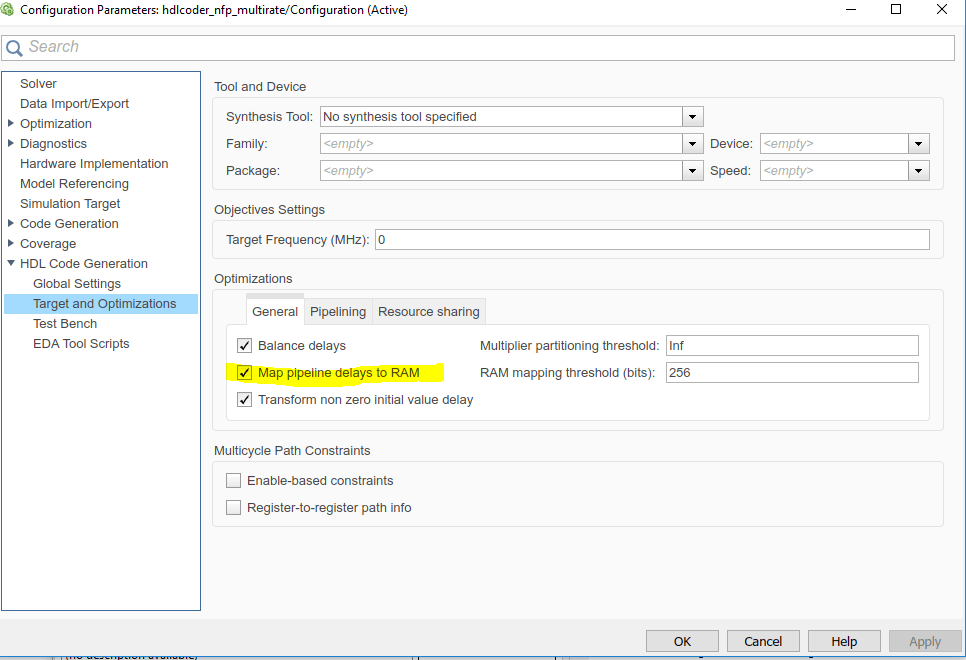Toggle Map pipeline delays to RAM
Screen dimensions: 966x660
click(245, 373)
